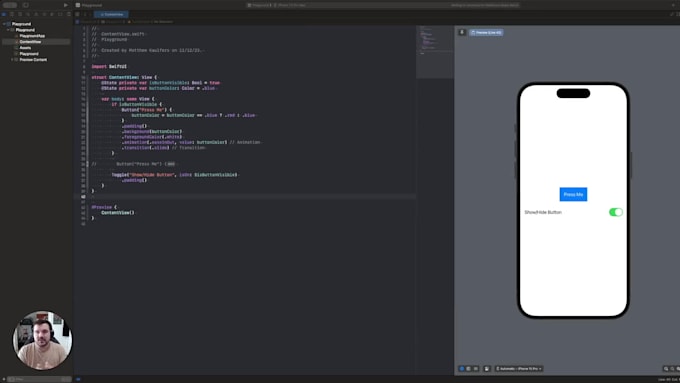
Task: Toggle the Show/Hide Button switch in the preview
Action: (616, 212)
